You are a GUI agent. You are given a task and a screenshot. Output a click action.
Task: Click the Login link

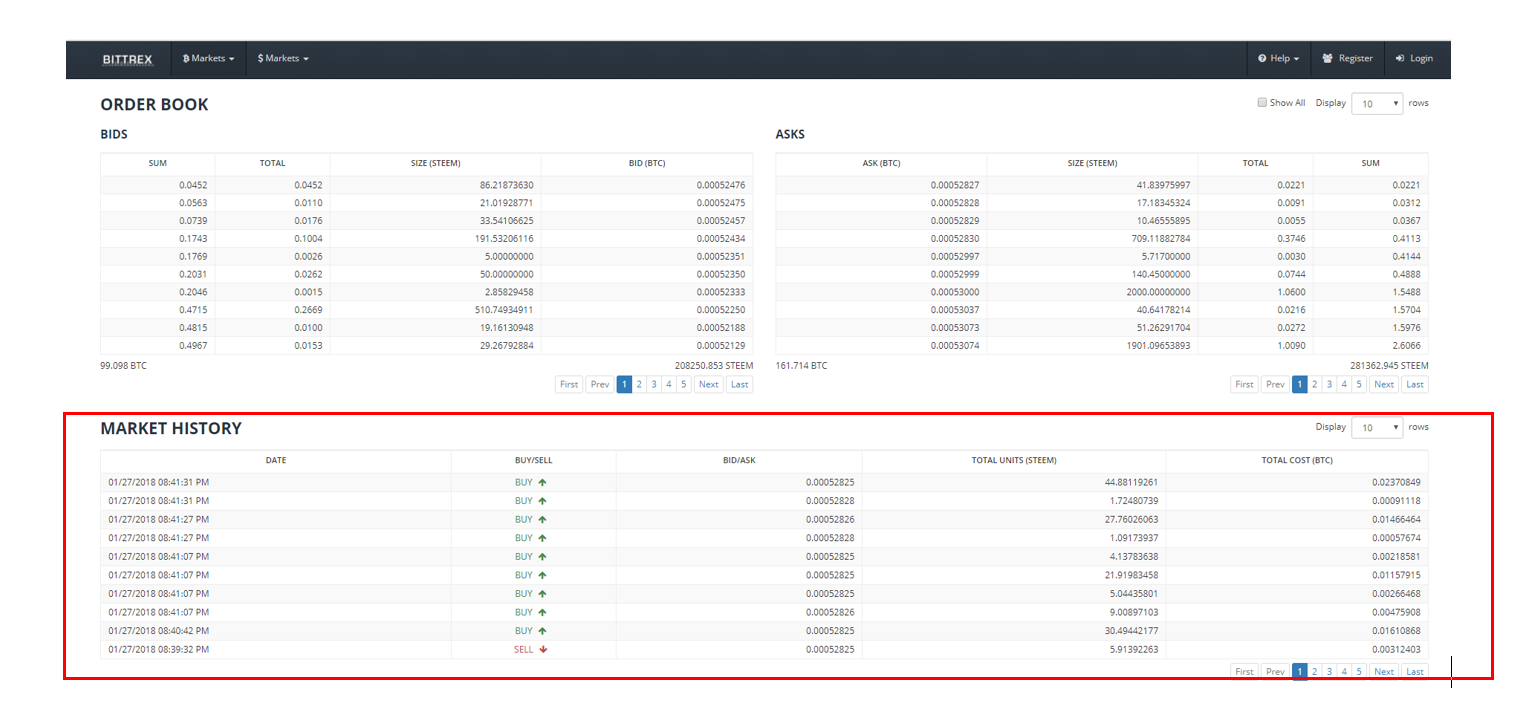(1414, 59)
